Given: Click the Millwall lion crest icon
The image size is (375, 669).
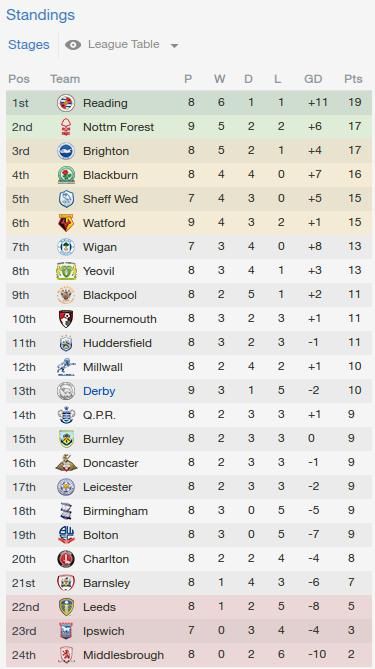Looking at the screenshot, I should coord(66,367).
